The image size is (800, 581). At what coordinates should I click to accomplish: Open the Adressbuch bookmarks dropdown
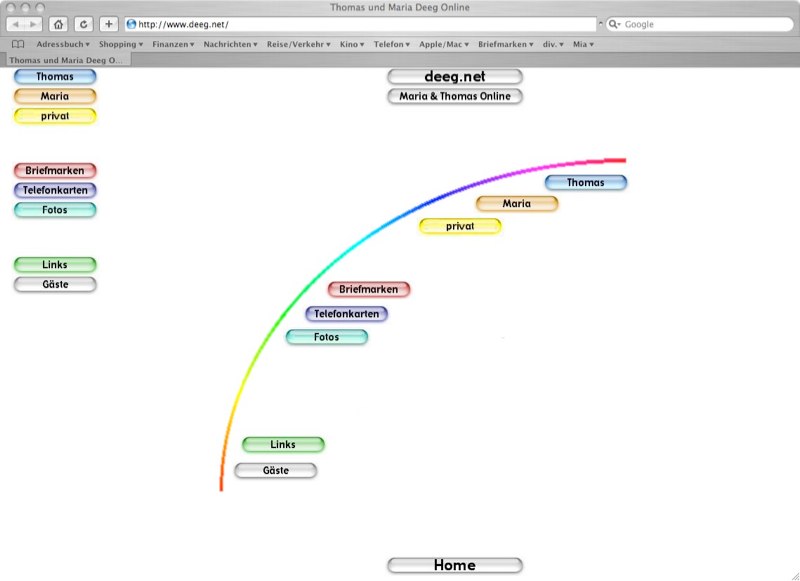tap(63, 45)
